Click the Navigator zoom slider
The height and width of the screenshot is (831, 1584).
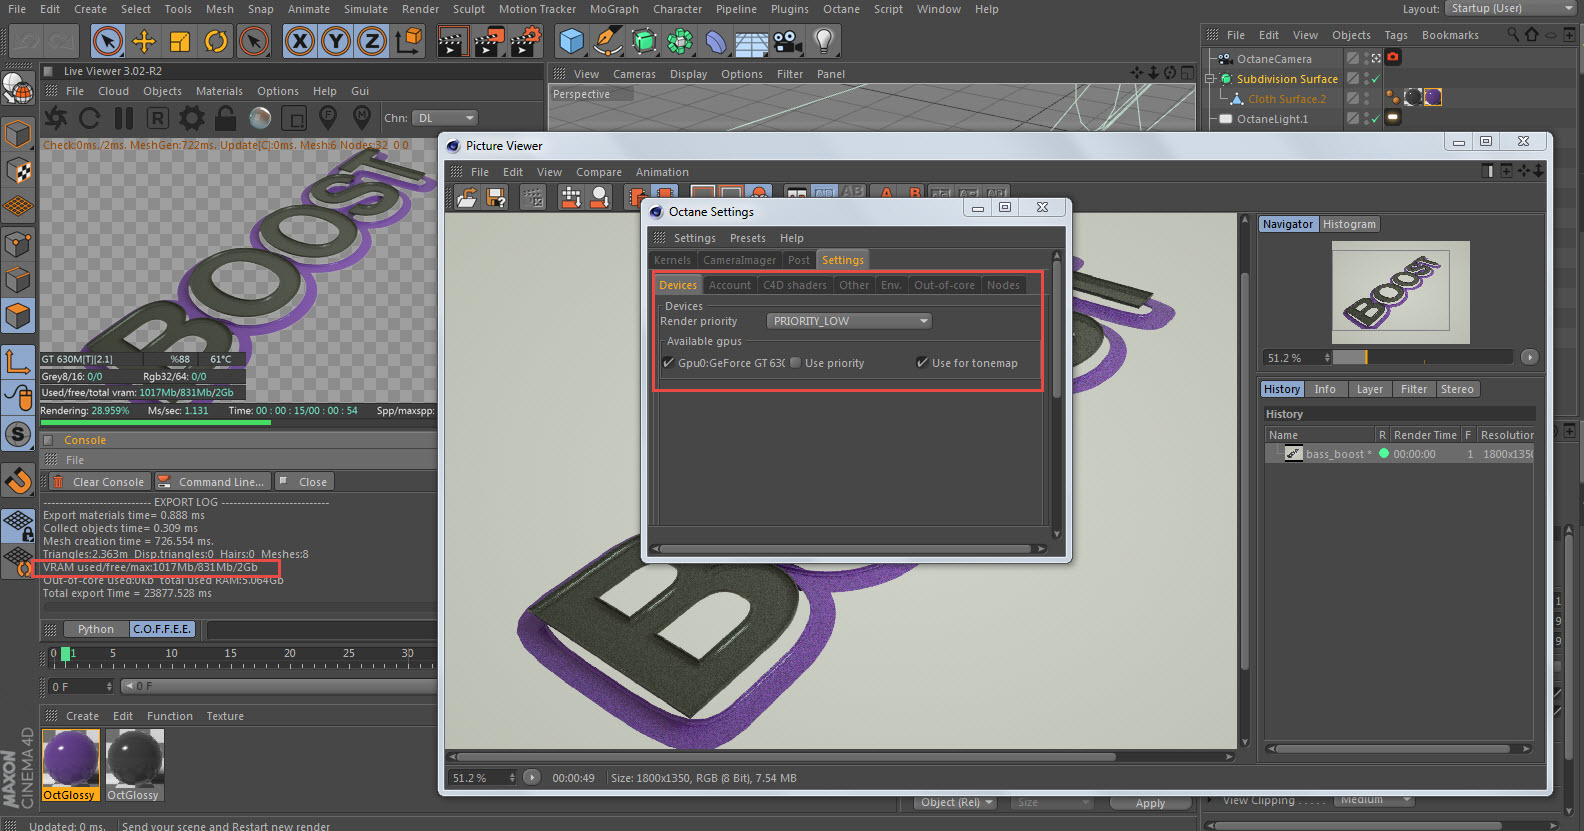(x=1423, y=357)
